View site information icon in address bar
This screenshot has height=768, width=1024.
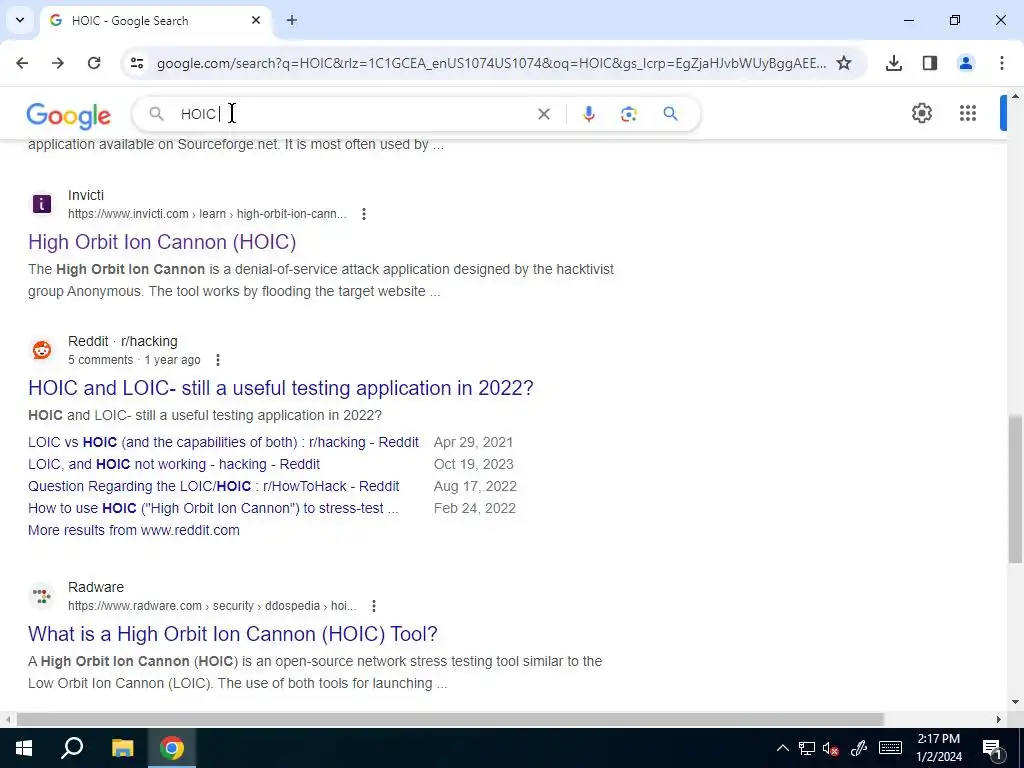[136, 63]
